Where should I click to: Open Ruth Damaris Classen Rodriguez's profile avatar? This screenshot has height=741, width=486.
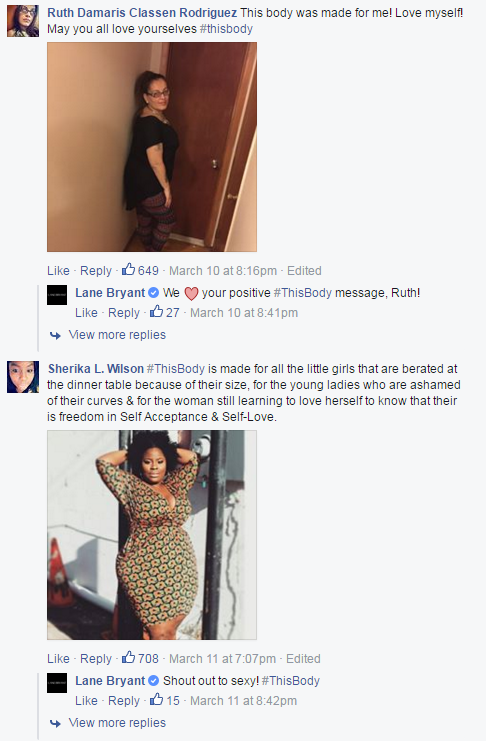(23, 21)
